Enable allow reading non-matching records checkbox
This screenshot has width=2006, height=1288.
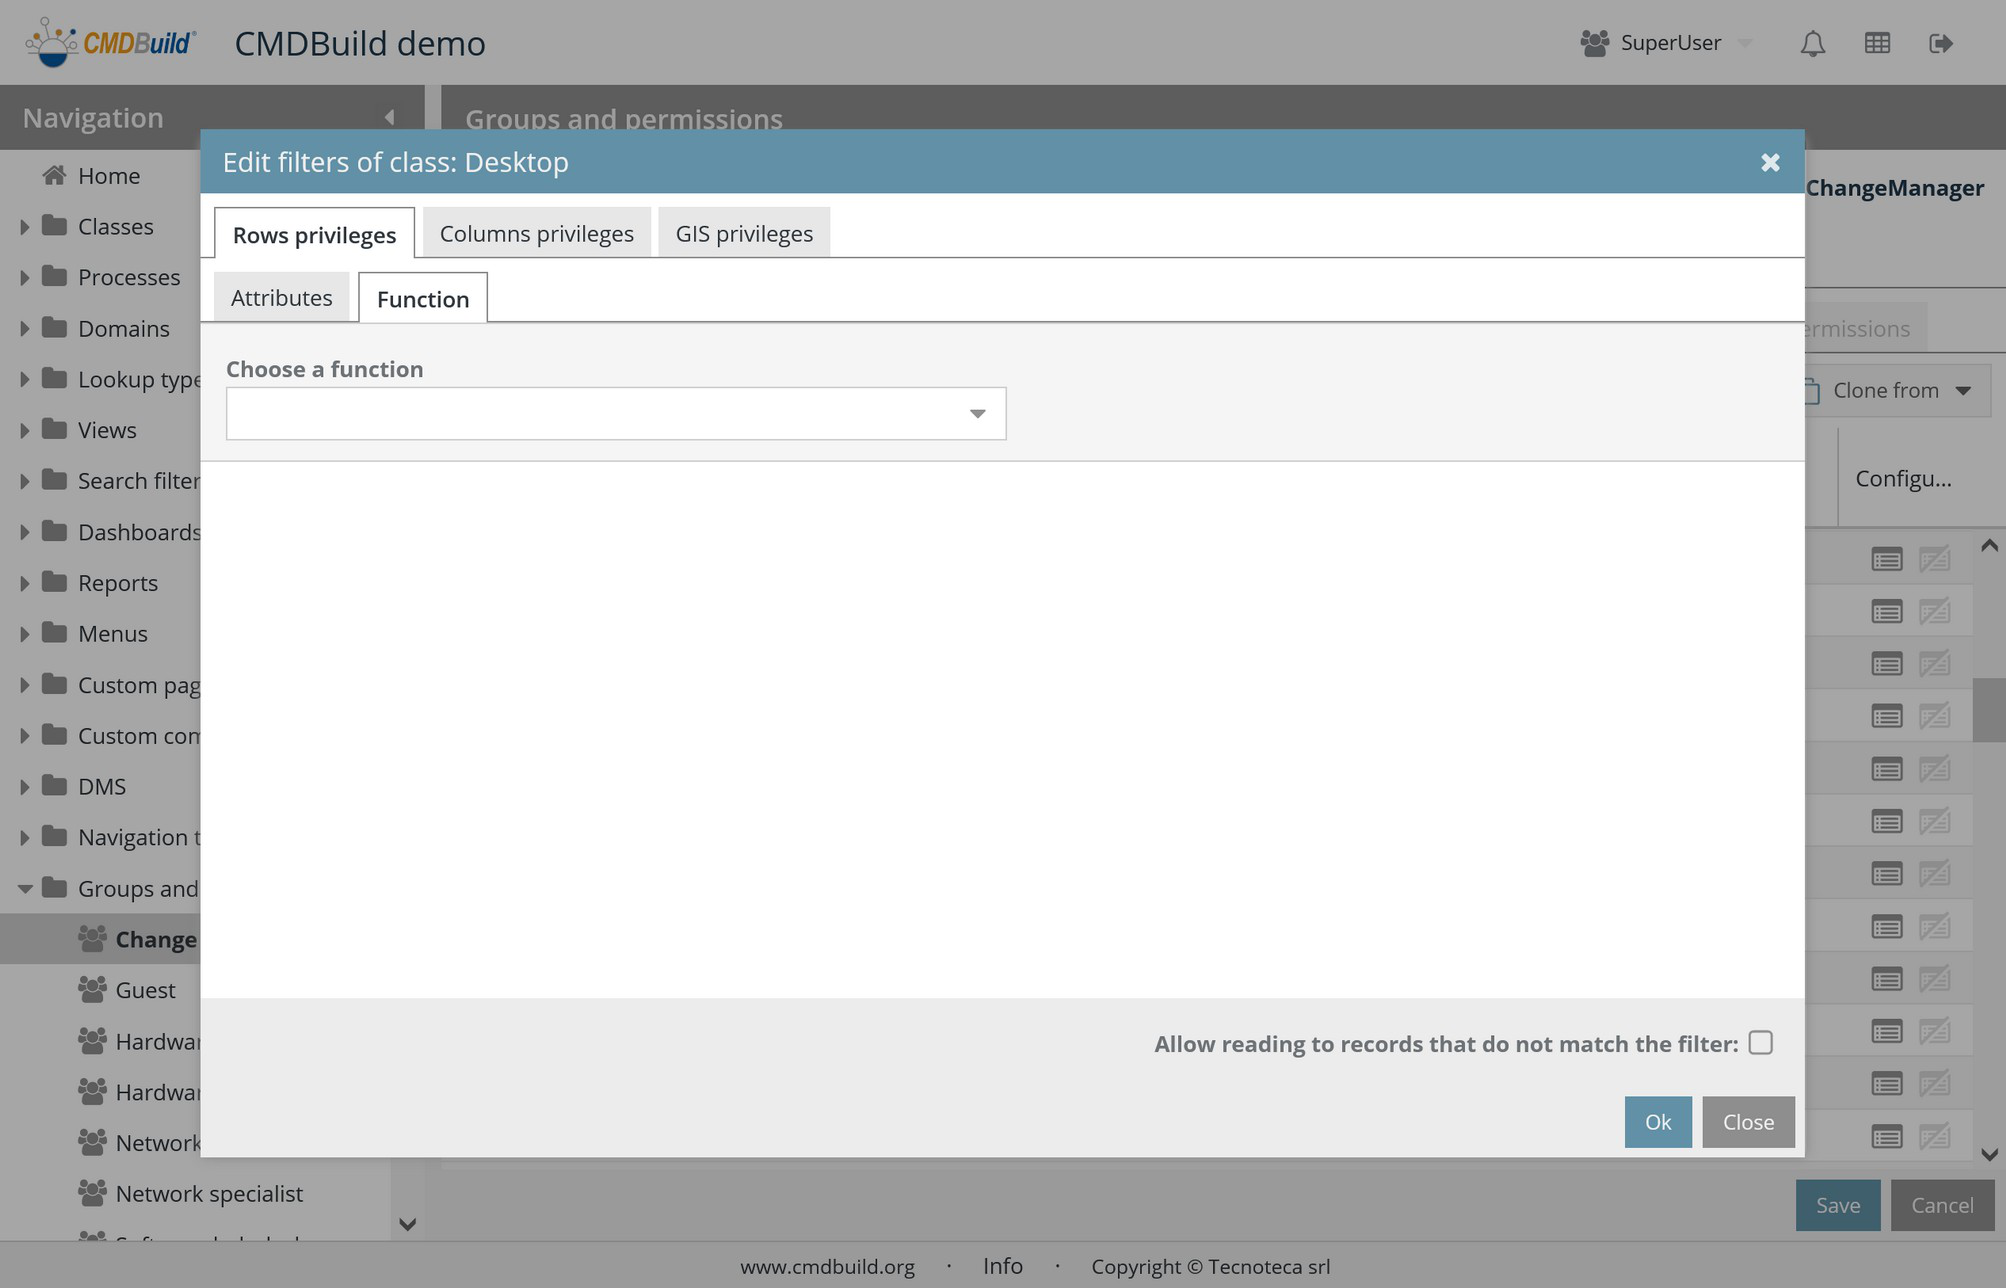coord(1761,1043)
